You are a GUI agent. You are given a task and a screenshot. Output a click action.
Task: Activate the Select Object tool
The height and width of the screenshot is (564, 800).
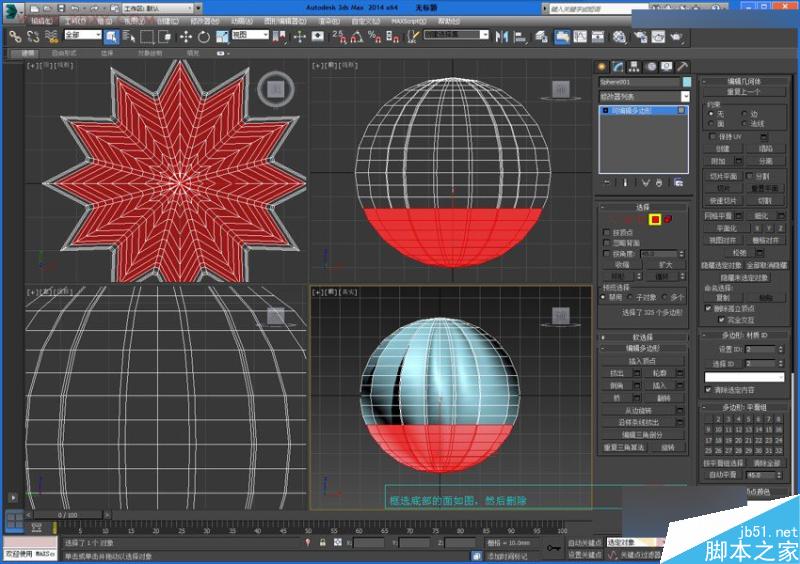click(x=111, y=37)
